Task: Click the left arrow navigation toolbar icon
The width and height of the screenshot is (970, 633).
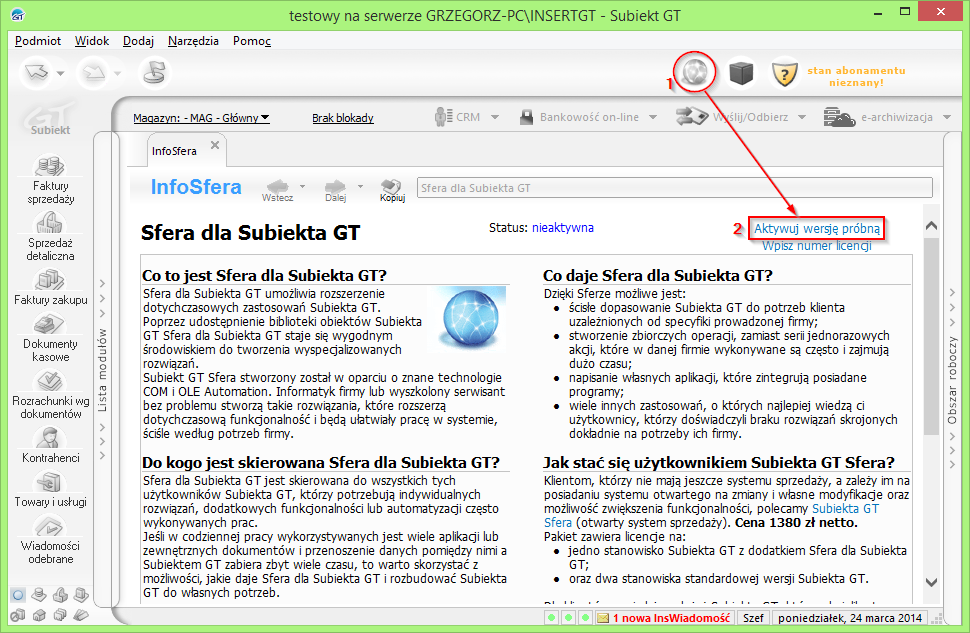Action: click(x=36, y=72)
